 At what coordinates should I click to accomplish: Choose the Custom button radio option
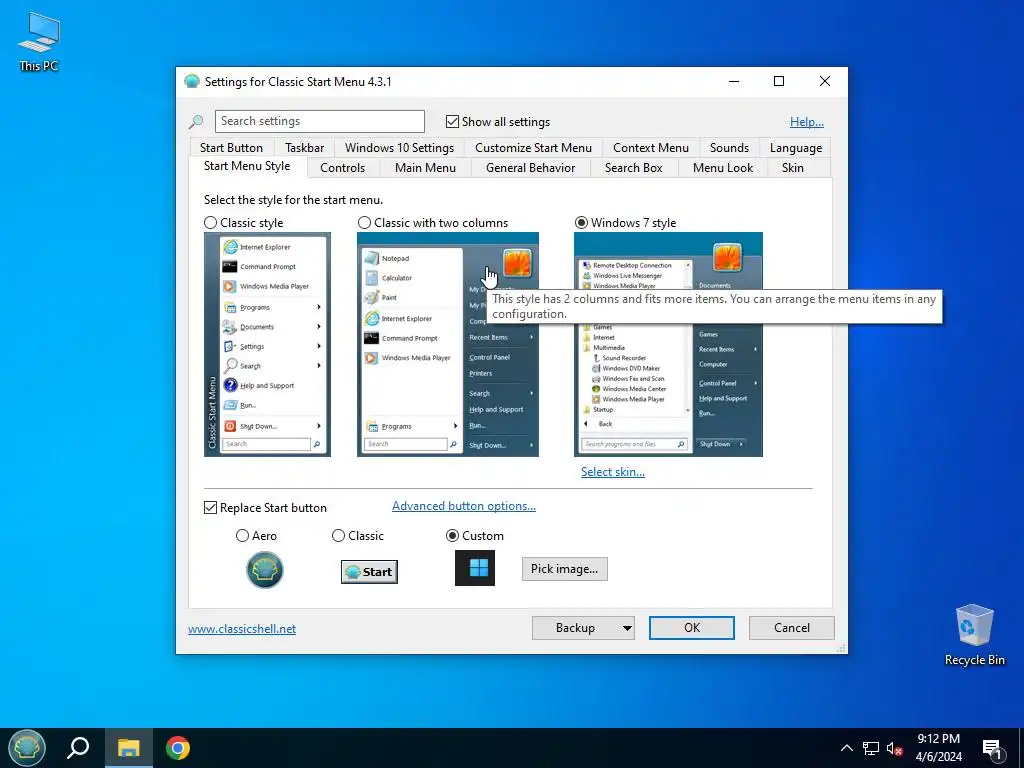point(452,536)
